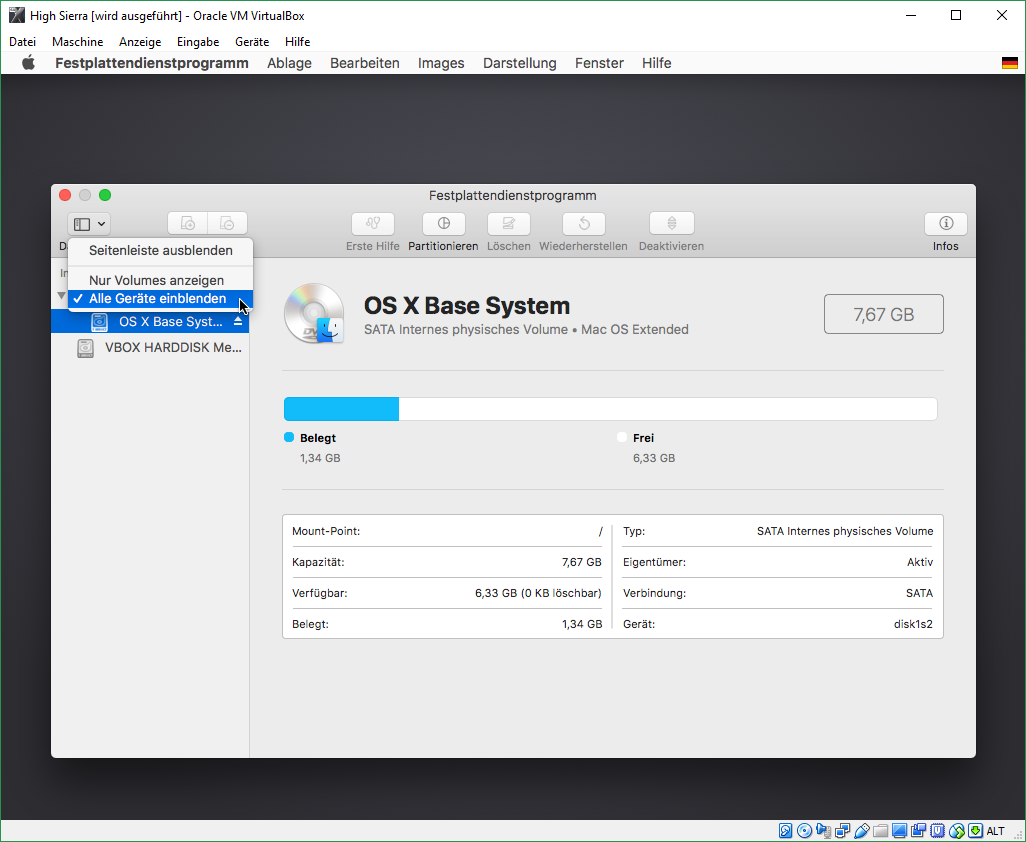This screenshot has width=1026, height=842.
Task: Click the white Frei legend dot
Action: click(622, 437)
